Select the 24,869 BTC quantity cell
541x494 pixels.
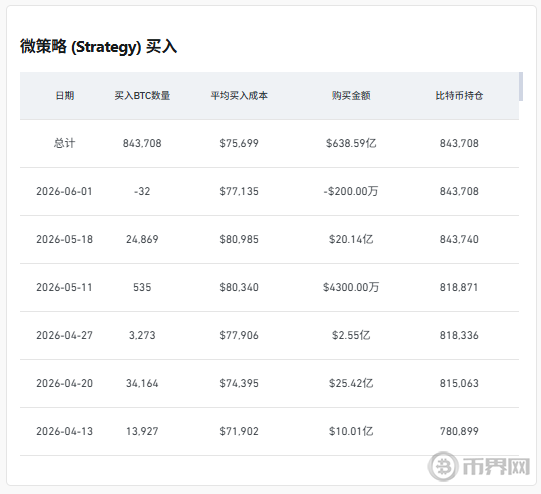click(142, 239)
